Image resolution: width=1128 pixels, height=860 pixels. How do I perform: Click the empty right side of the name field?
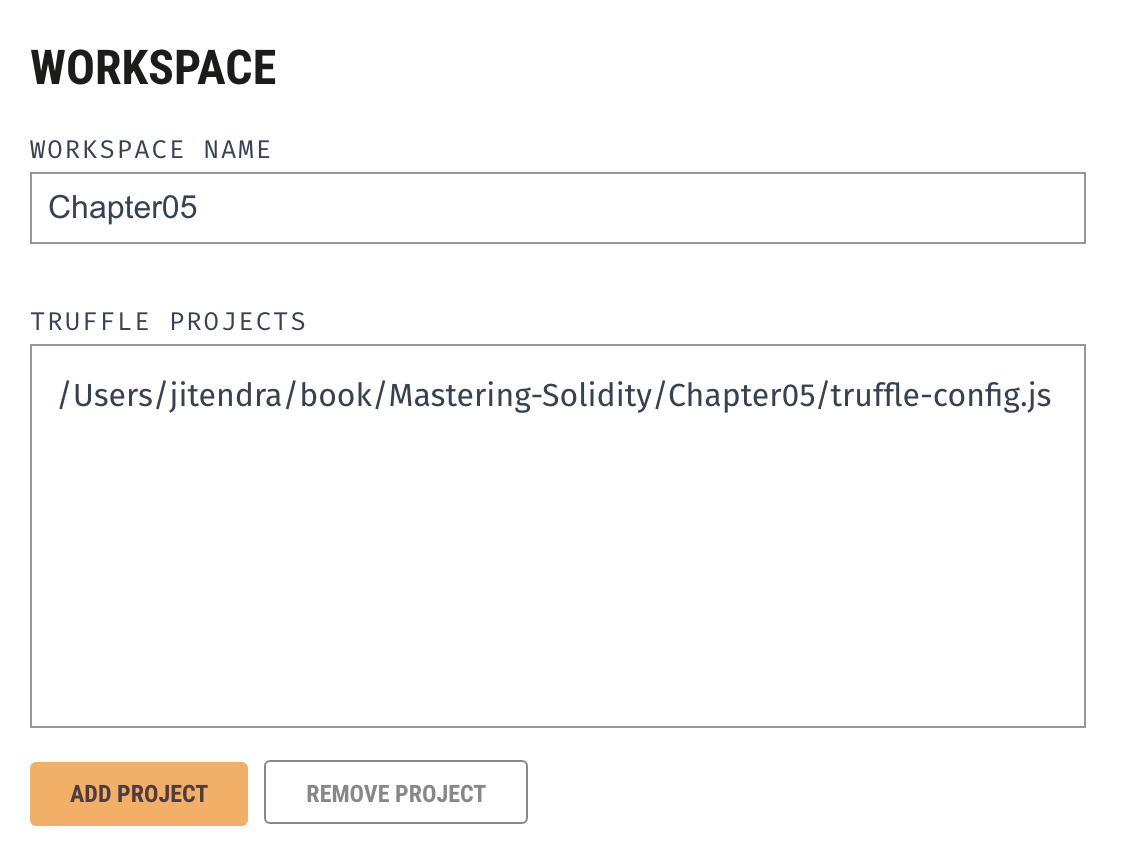point(800,208)
